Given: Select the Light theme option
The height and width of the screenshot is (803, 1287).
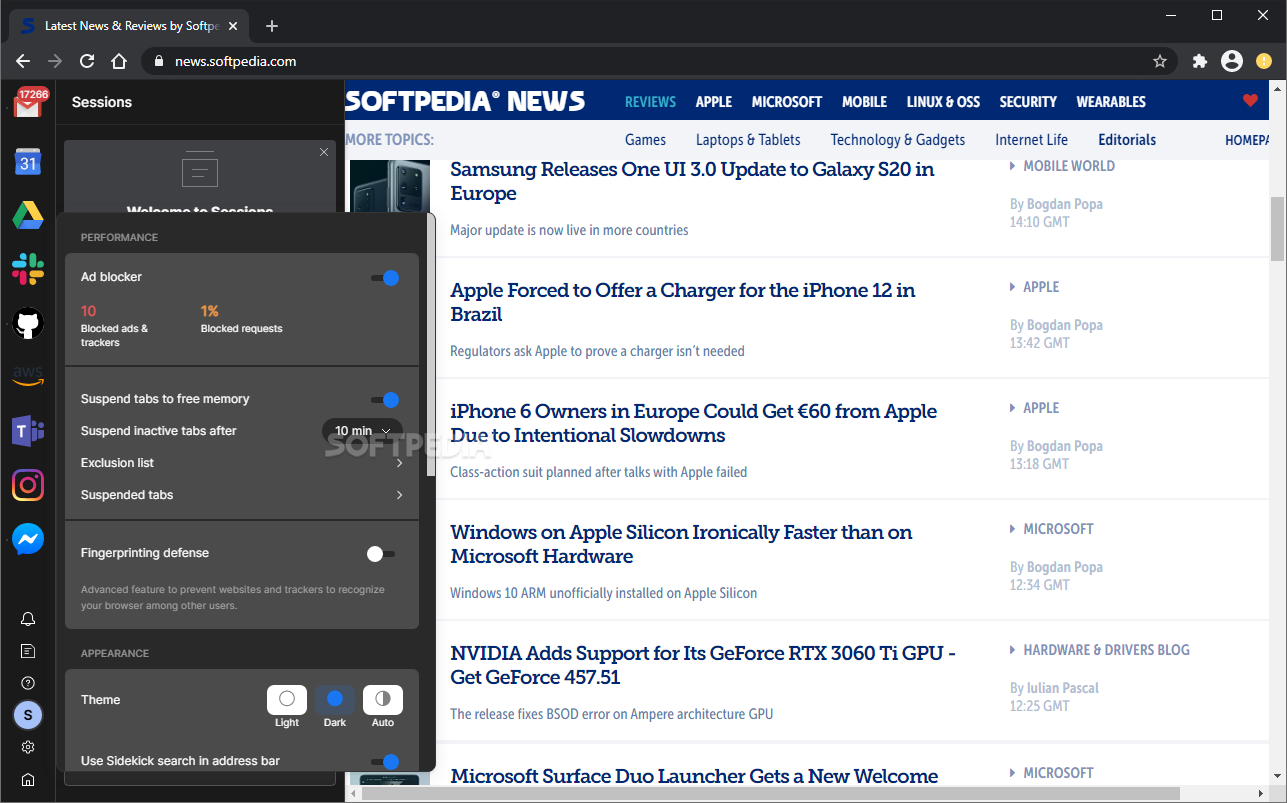Looking at the screenshot, I should click(x=287, y=699).
